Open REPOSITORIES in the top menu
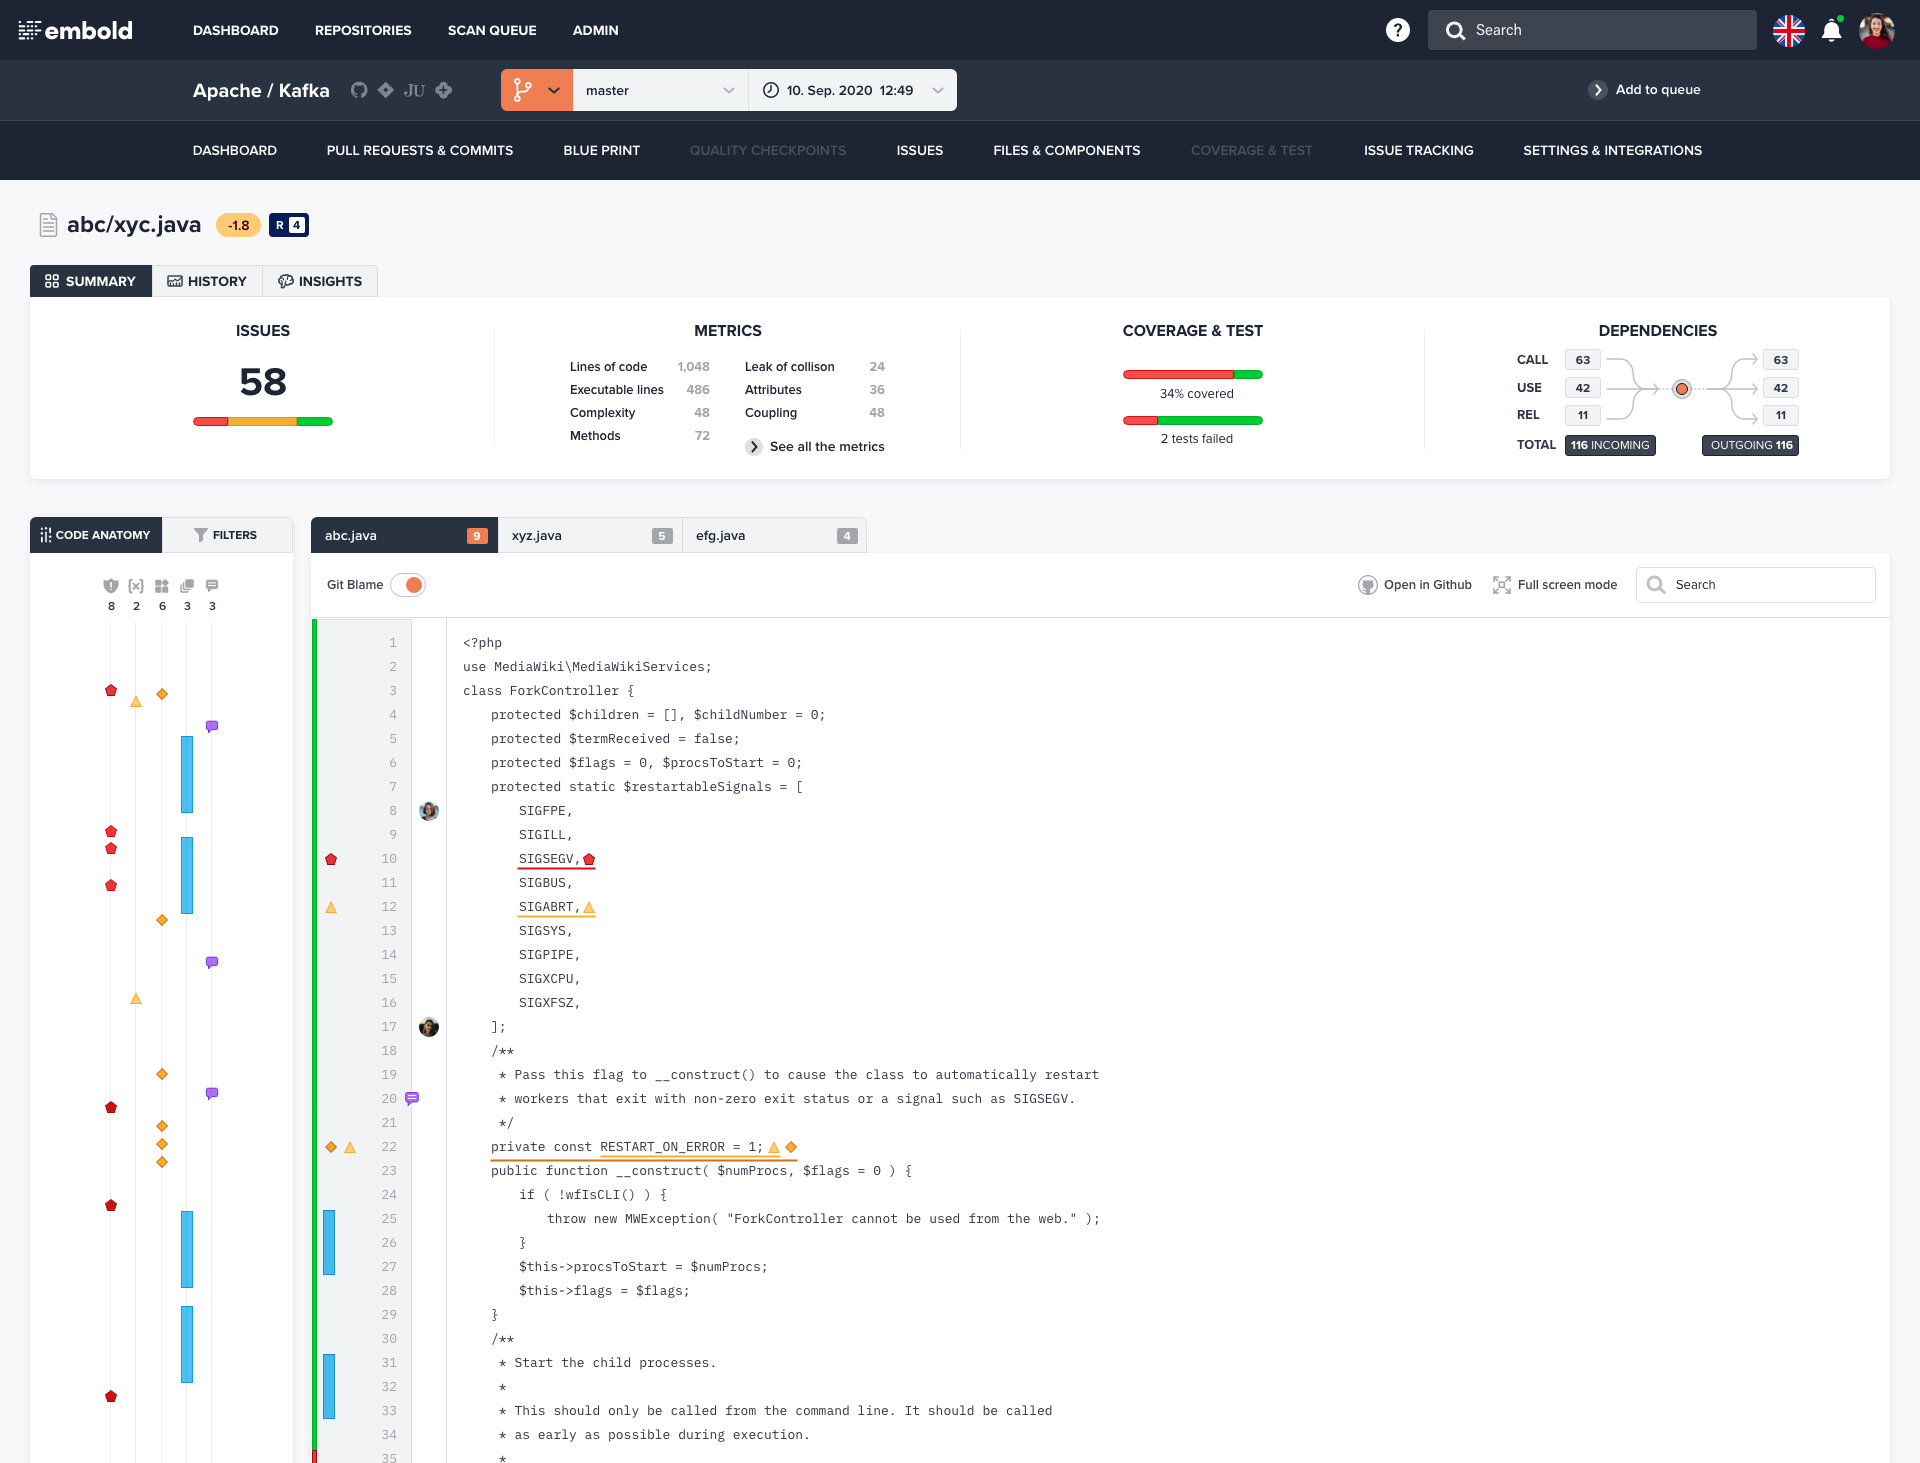 click(x=363, y=30)
